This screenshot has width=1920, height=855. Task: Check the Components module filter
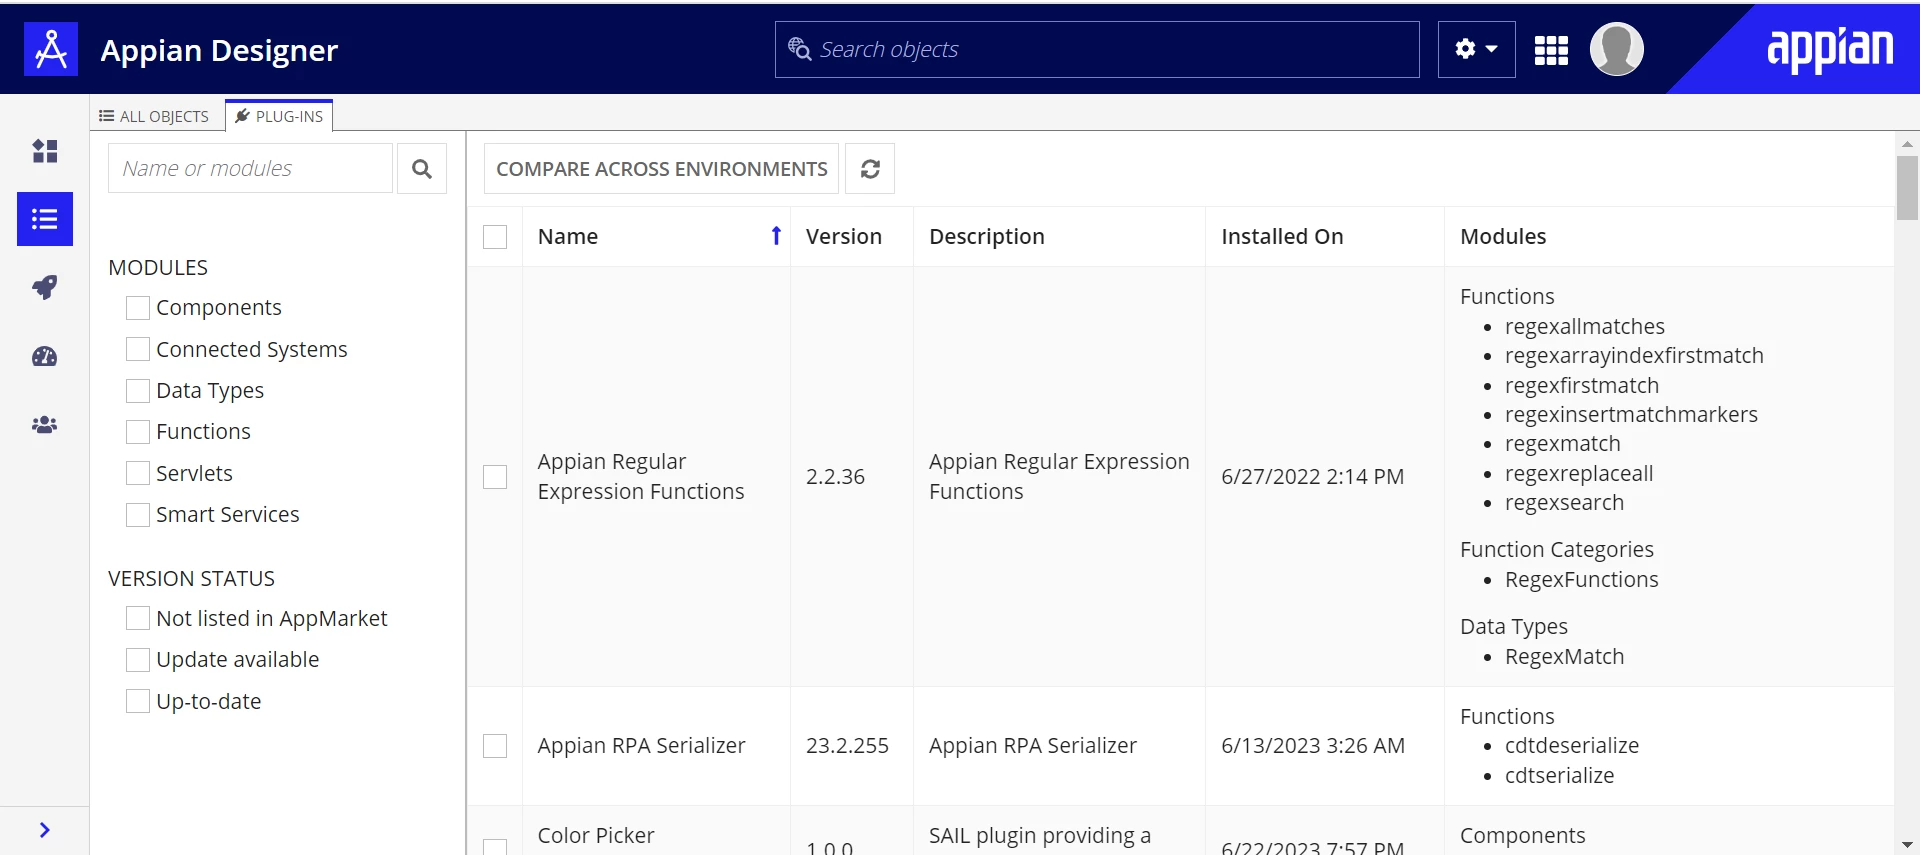(138, 308)
